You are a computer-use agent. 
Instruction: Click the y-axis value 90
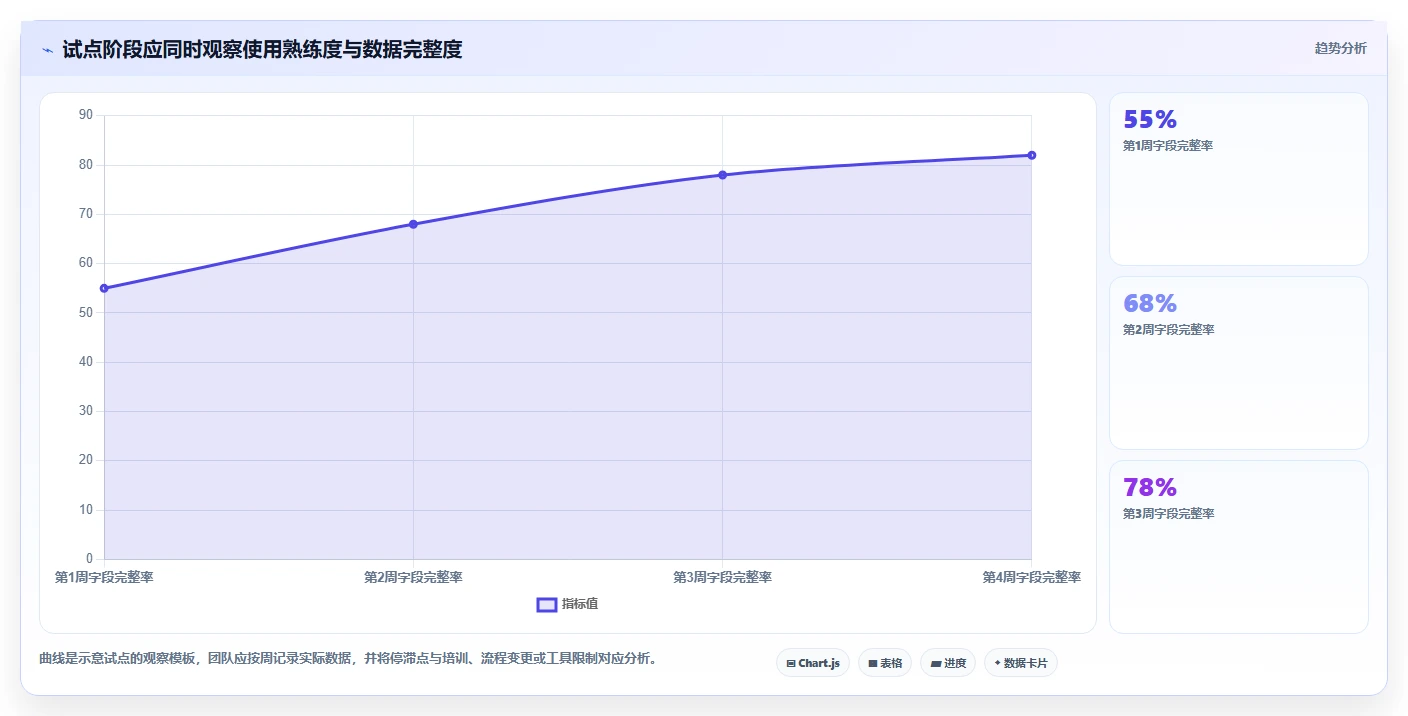(x=85, y=115)
